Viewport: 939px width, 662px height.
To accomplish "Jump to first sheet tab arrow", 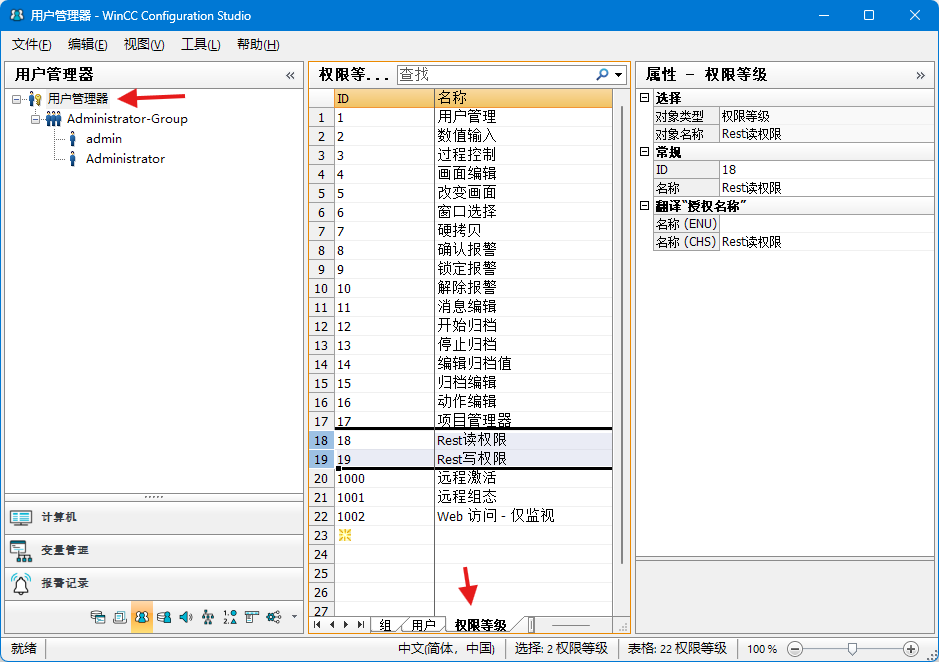I will click(x=317, y=624).
